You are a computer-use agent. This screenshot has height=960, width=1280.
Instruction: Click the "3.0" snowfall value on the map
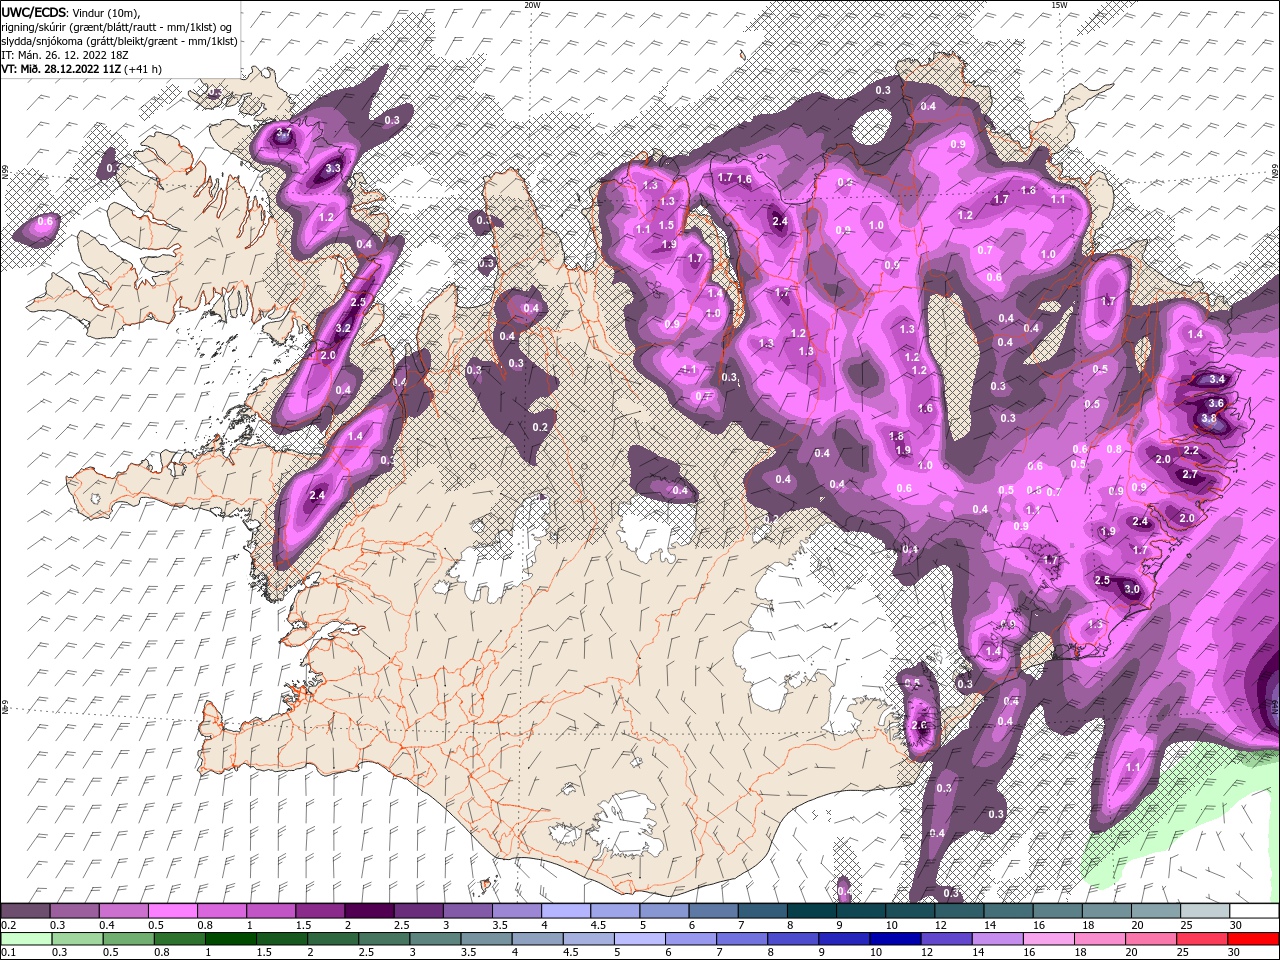(1132, 589)
